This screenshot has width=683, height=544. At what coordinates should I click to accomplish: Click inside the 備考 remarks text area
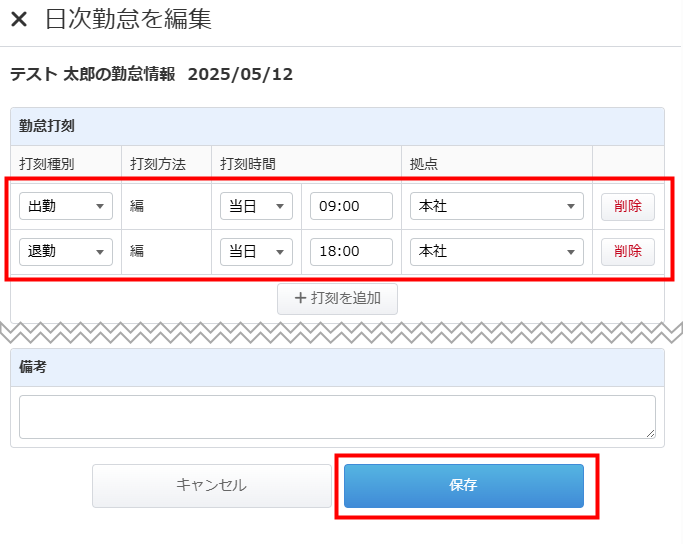tap(337, 417)
